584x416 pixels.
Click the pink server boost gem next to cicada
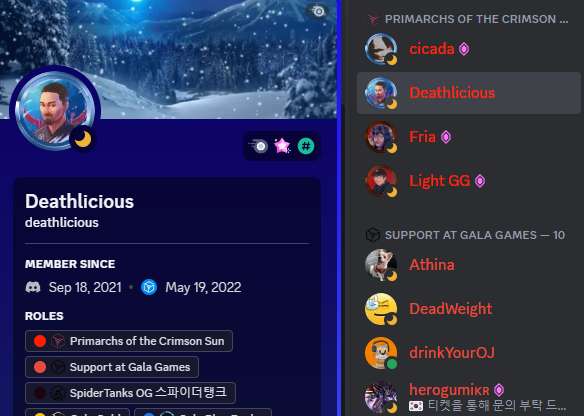pyautogui.click(x=464, y=49)
